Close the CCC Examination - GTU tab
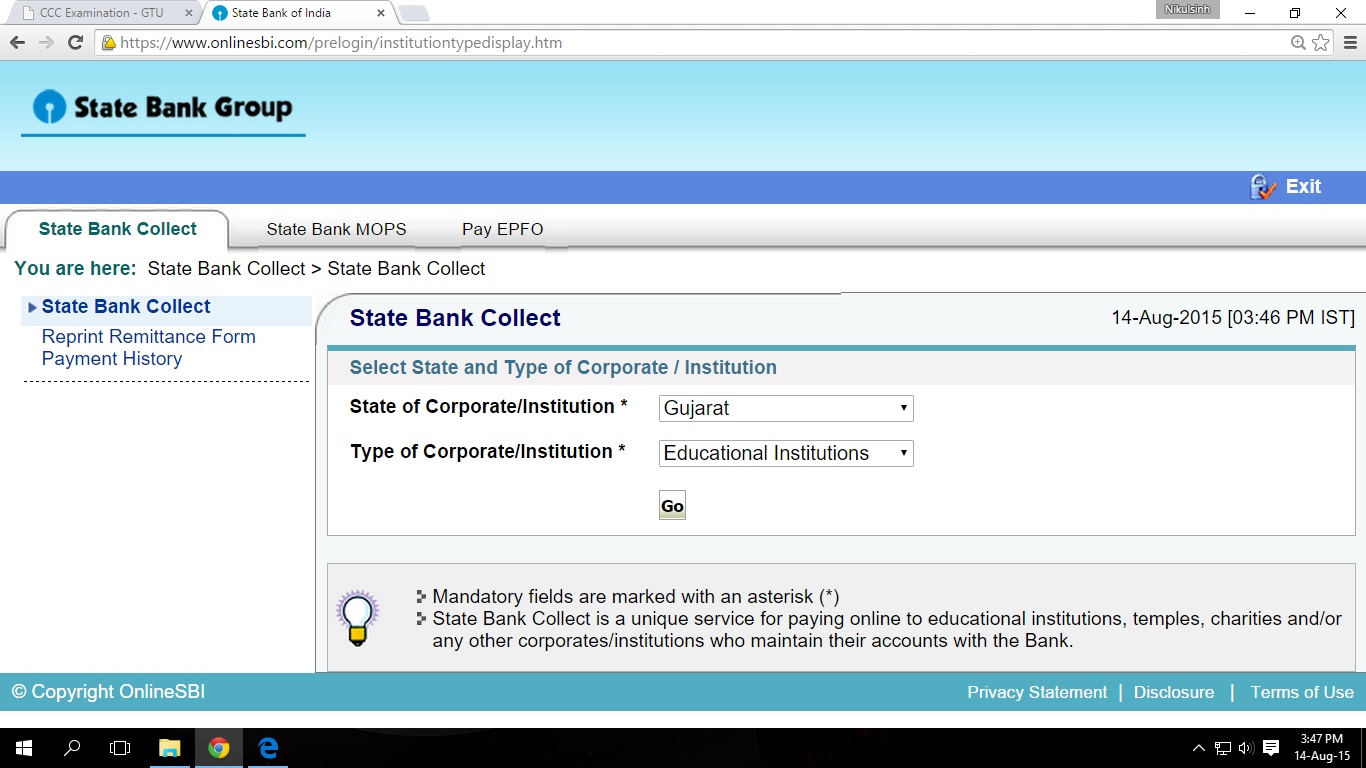The image size is (1366, 768). [x=189, y=13]
